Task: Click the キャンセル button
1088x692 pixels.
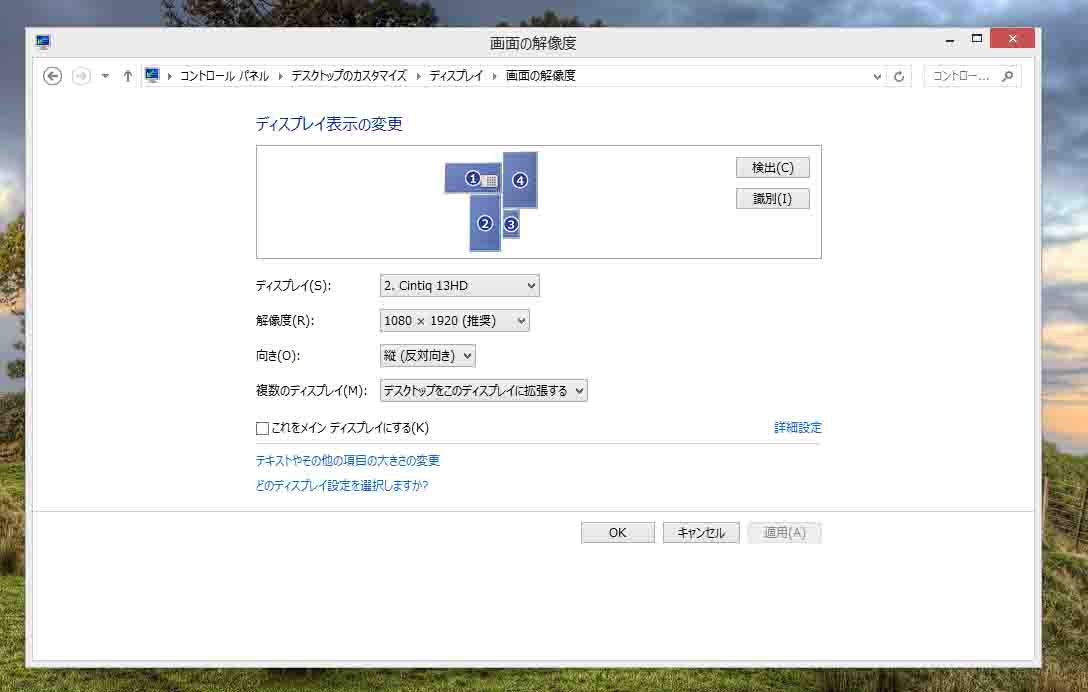Action: tap(701, 532)
